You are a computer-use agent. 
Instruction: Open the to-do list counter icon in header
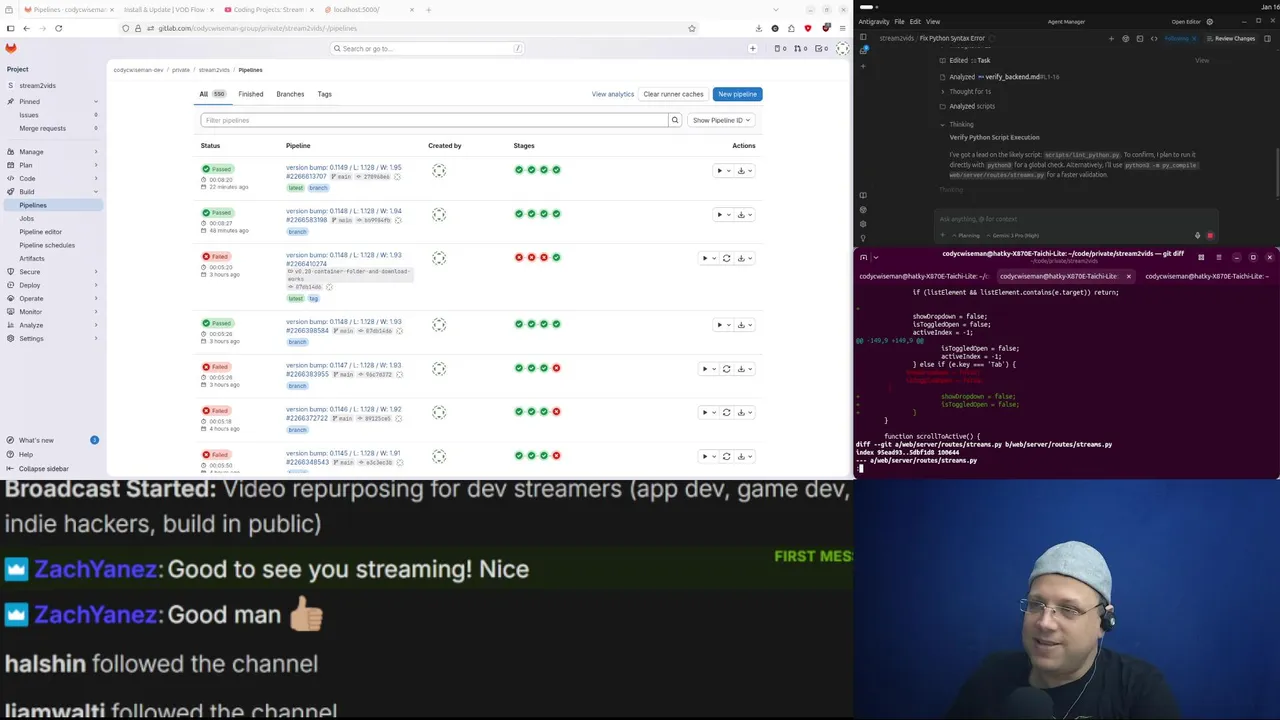click(823, 48)
